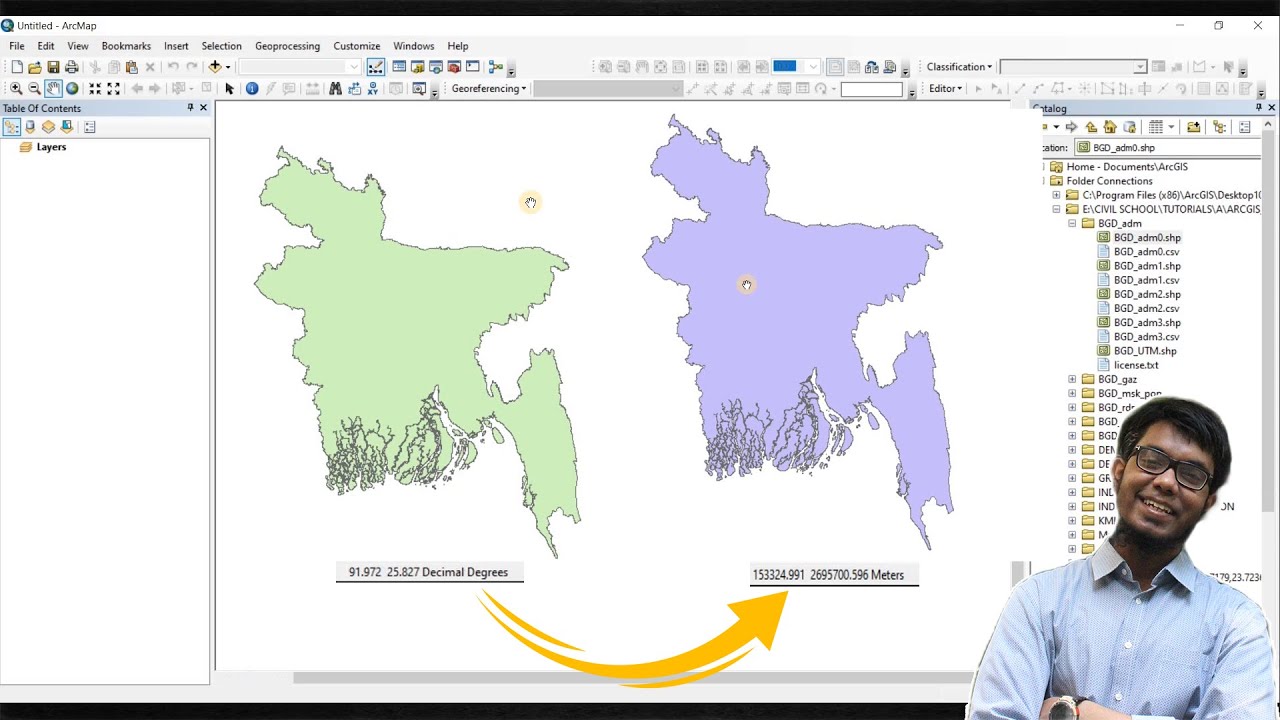
Task: Click the Change Layout button
Action: pos(872,67)
